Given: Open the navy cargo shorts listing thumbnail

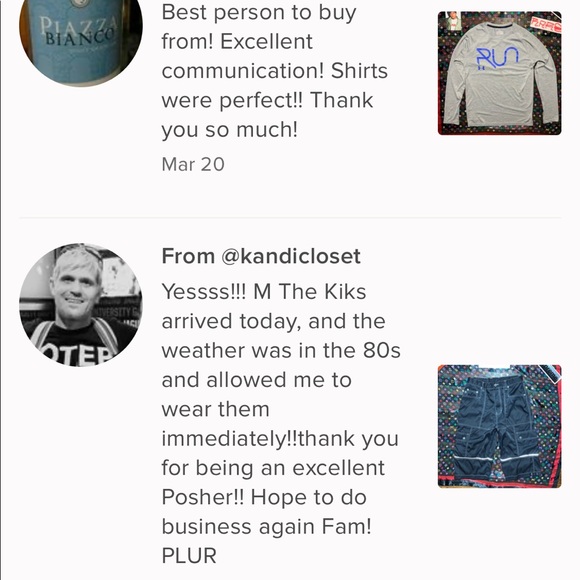Looking at the screenshot, I should coord(499,426).
